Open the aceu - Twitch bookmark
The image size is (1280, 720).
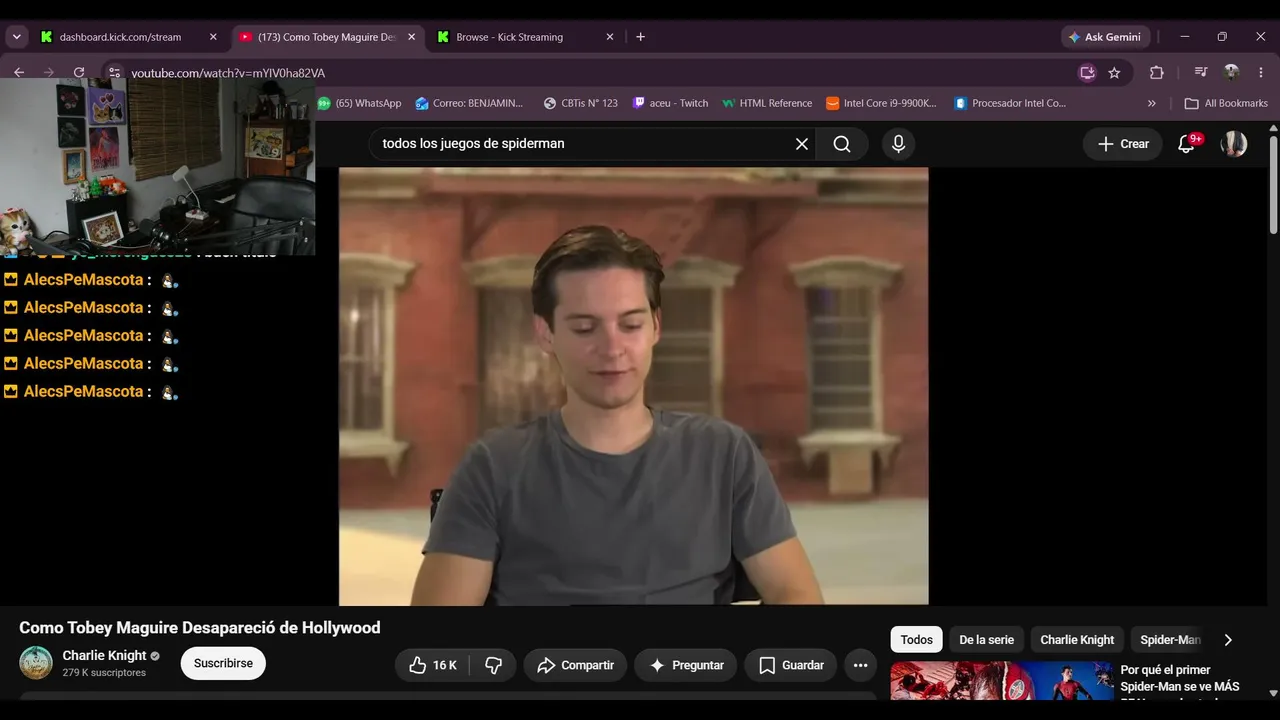click(670, 103)
